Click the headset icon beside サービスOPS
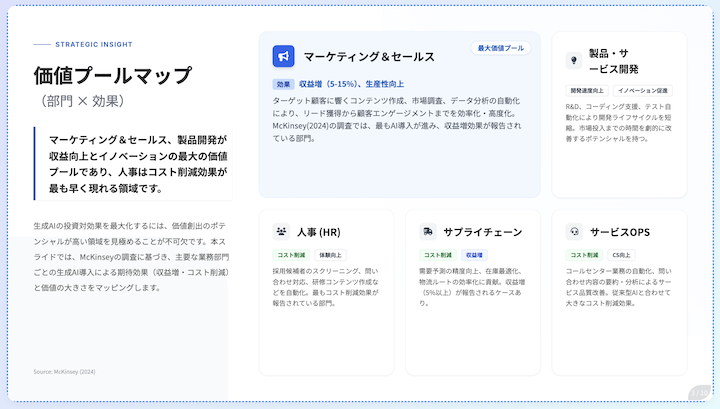This screenshot has width=720, height=409. coord(574,232)
